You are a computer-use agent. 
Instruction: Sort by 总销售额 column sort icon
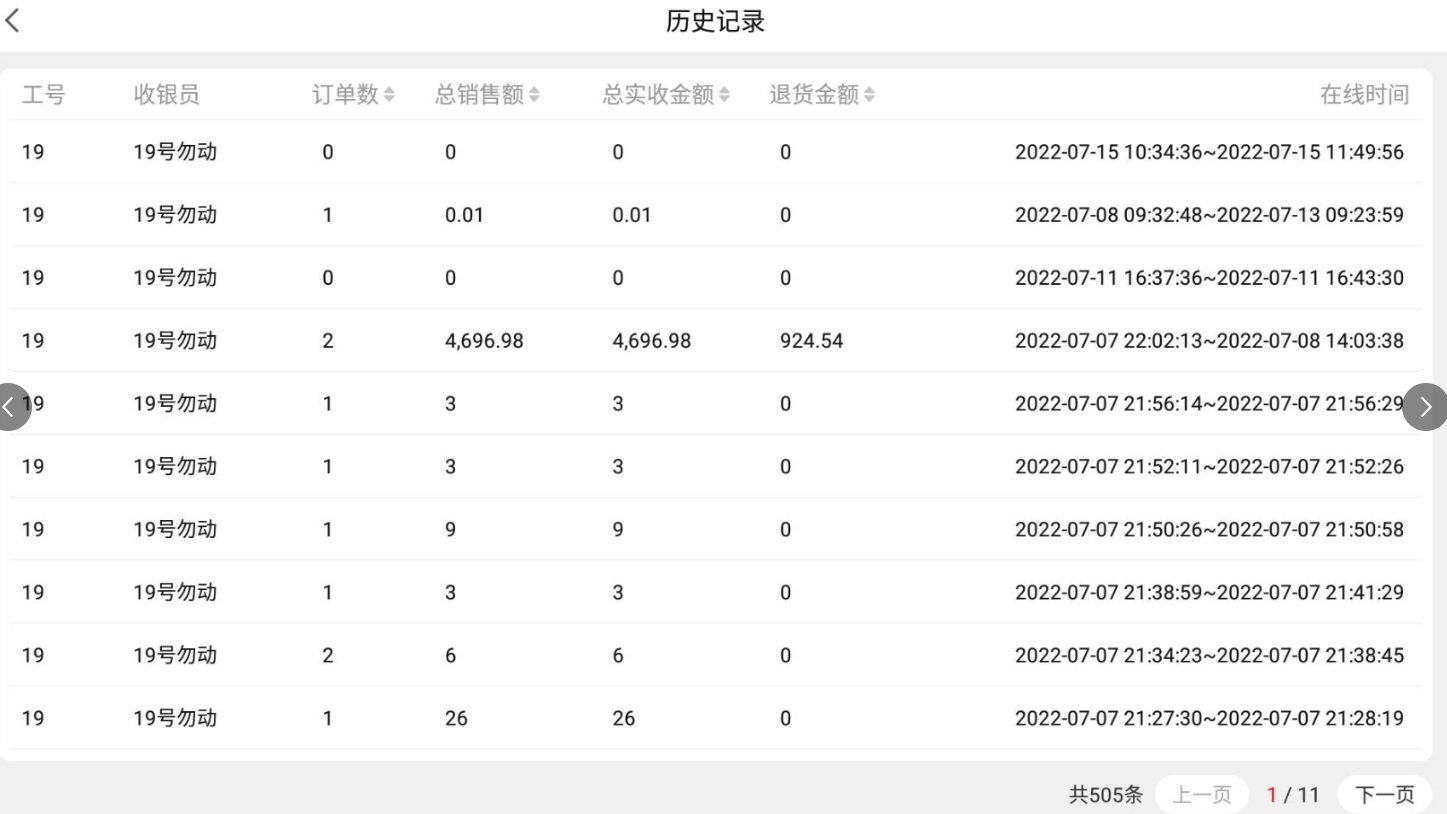point(534,95)
